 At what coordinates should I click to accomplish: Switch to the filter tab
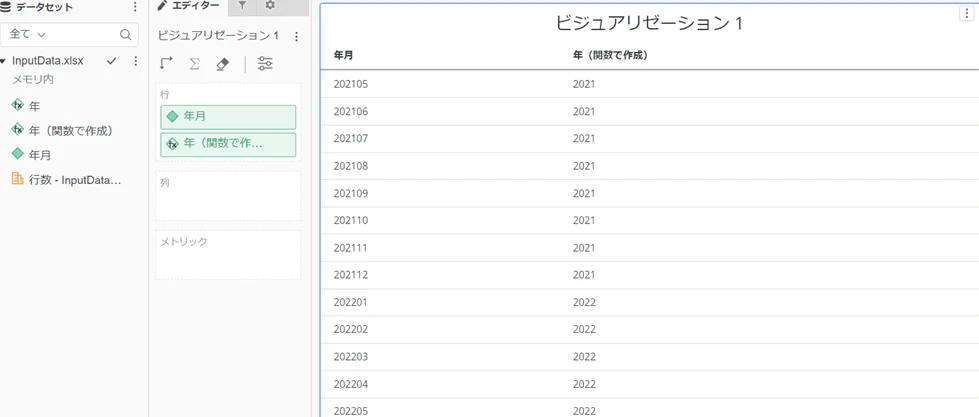[x=242, y=6]
